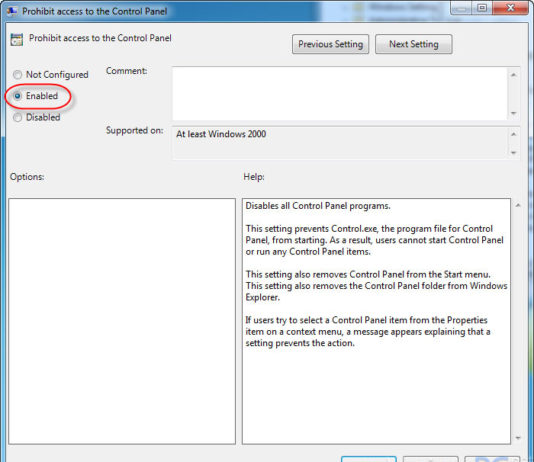This screenshot has width=534, height=462.
Task: Go to Previous Setting
Action: click(x=330, y=44)
